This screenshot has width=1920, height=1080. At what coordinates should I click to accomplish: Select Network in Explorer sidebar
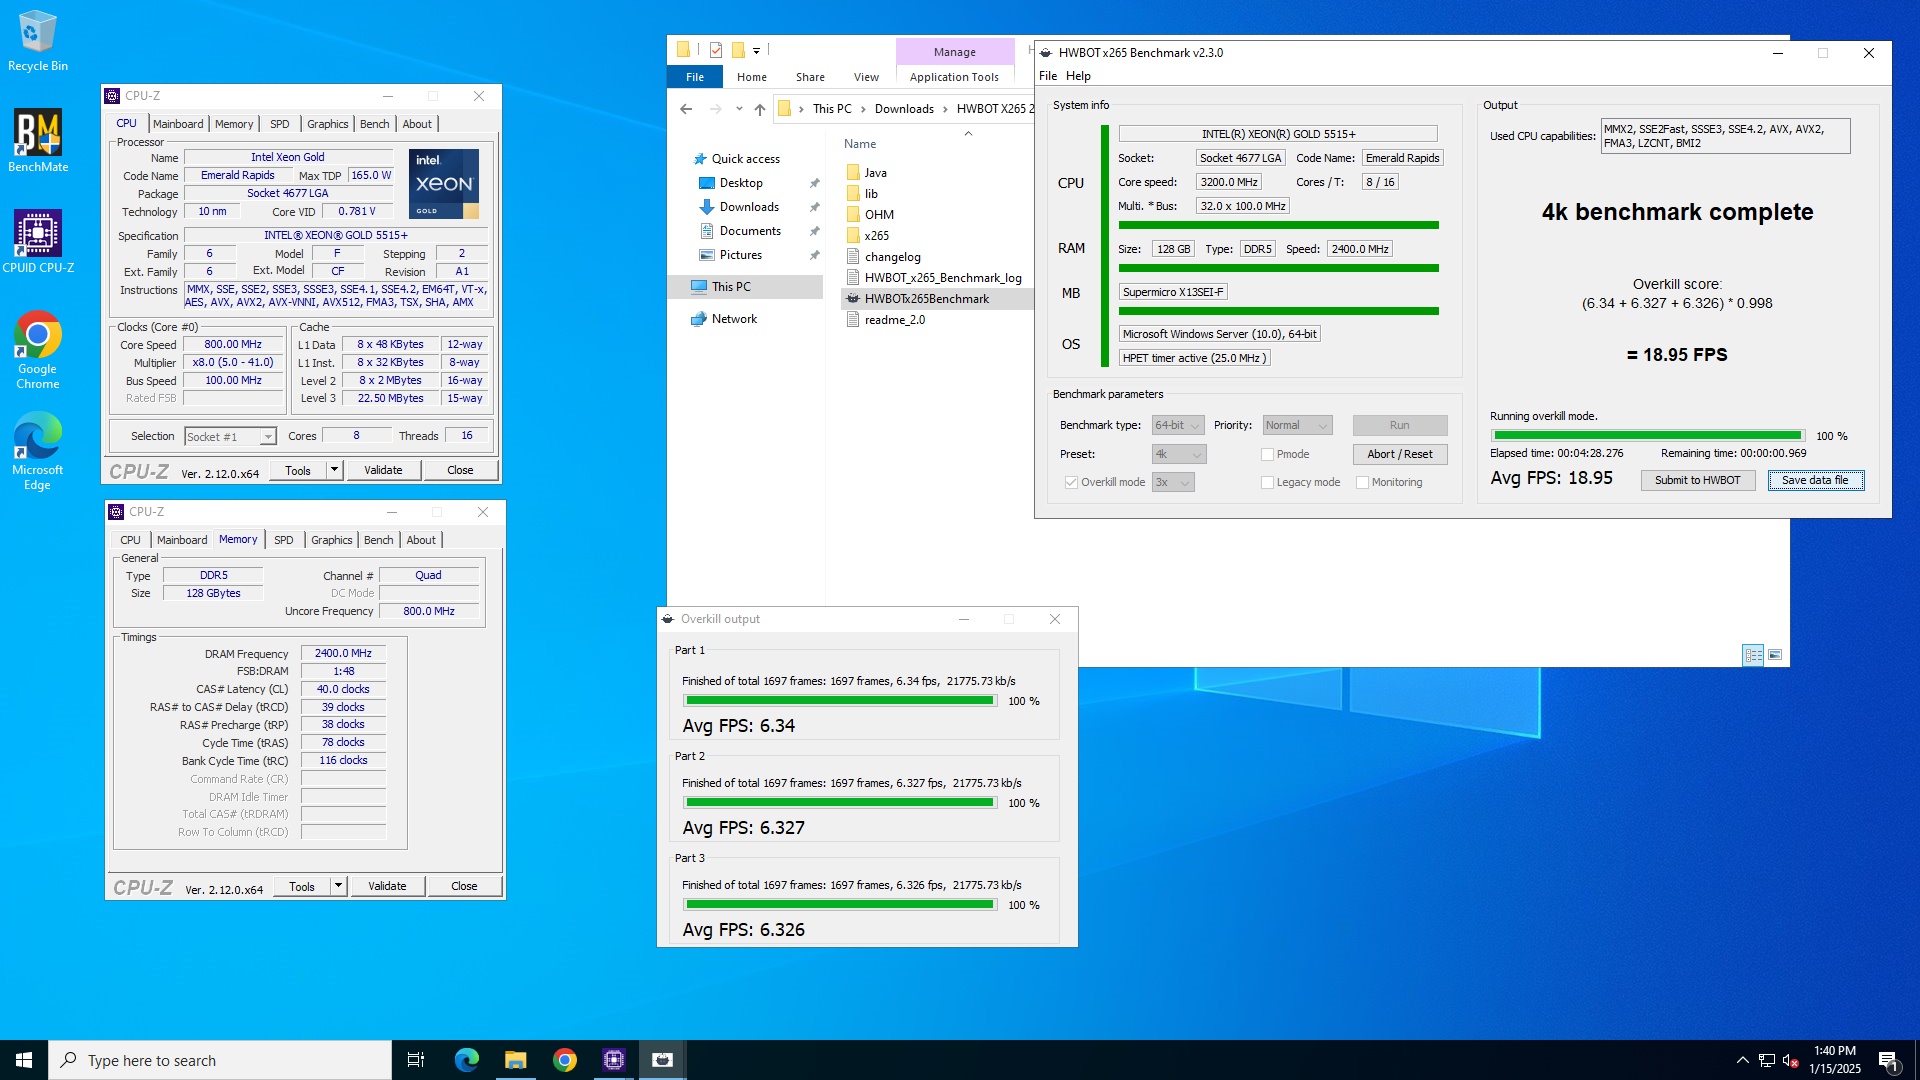[x=734, y=319]
